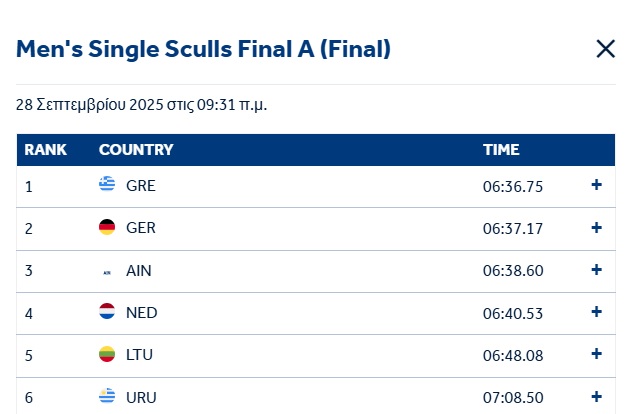The width and height of the screenshot is (629, 414).
Task: Click the Greece flag icon
Action: click(107, 185)
